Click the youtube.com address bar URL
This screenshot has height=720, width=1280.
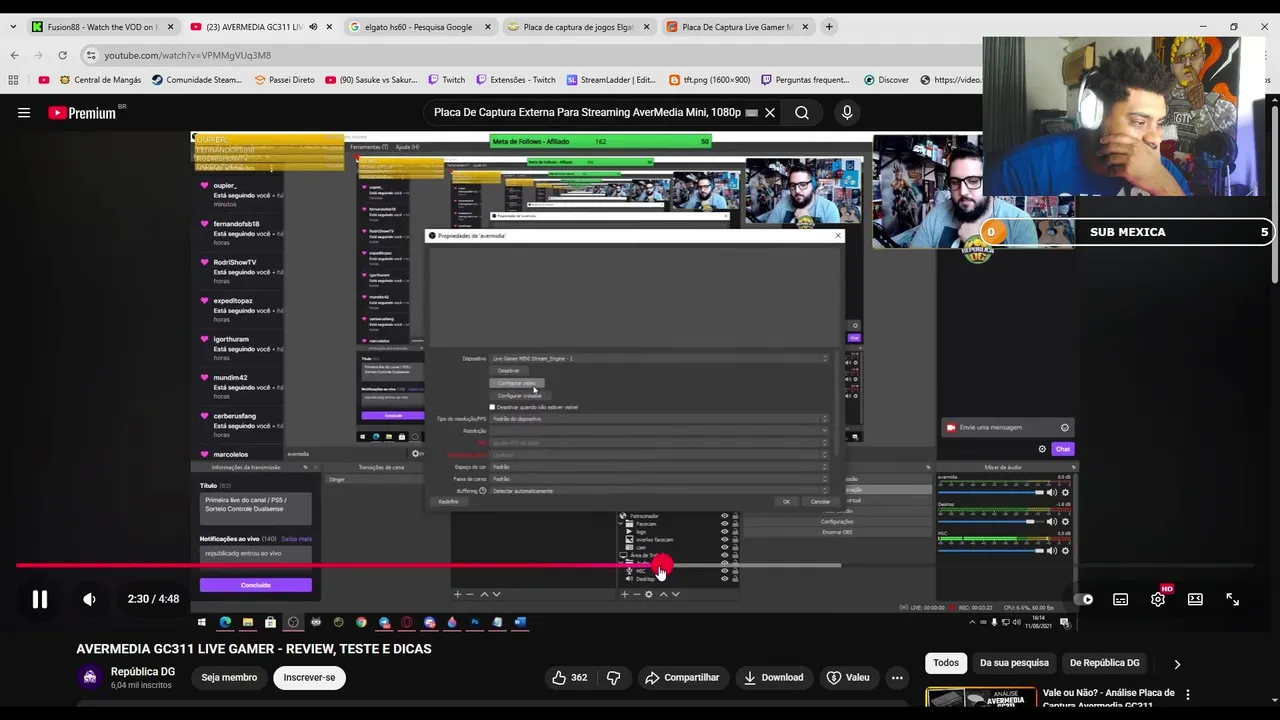(x=187, y=55)
